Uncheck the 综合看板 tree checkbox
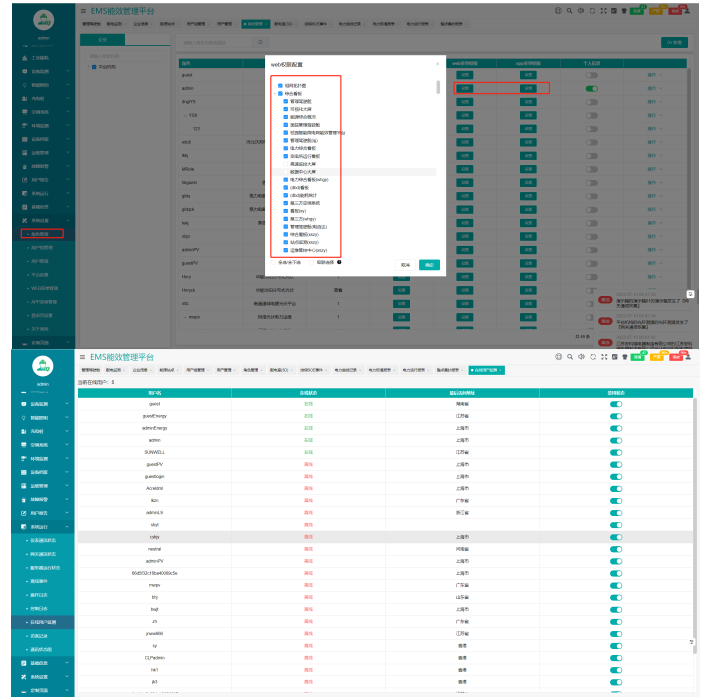Image resolution: width=710 pixels, height=700 pixels. (x=282, y=94)
